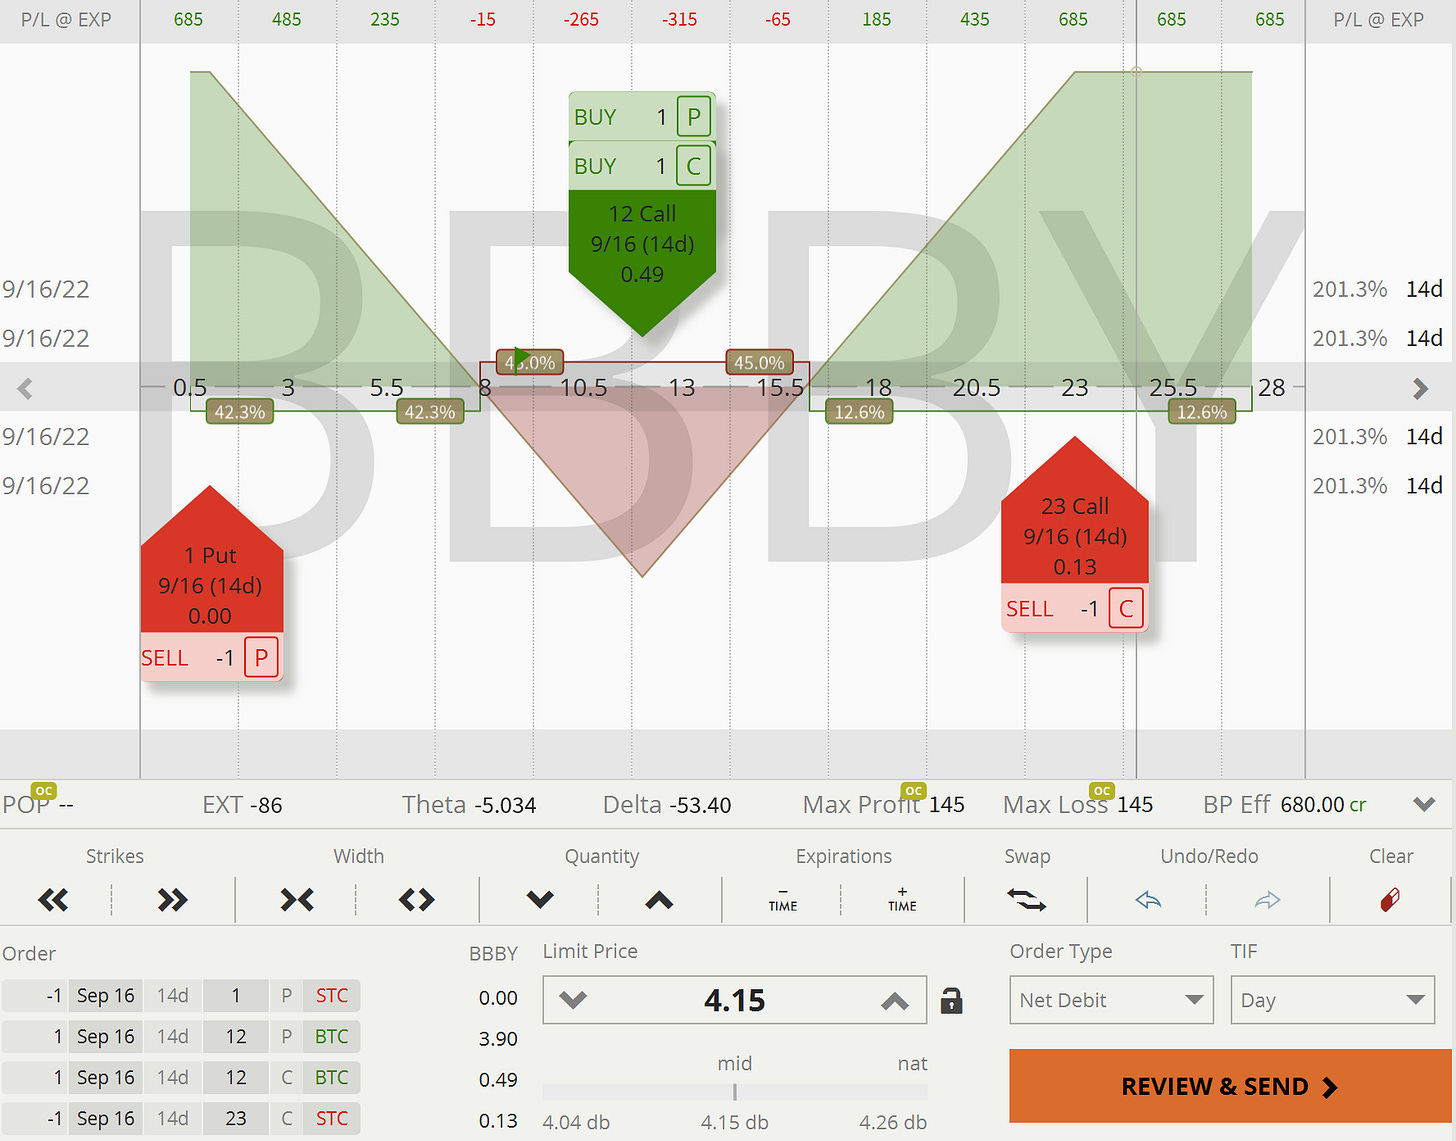Move expiration later with plus TIME
This screenshot has height=1141, width=1456.
tap(902, 900)
